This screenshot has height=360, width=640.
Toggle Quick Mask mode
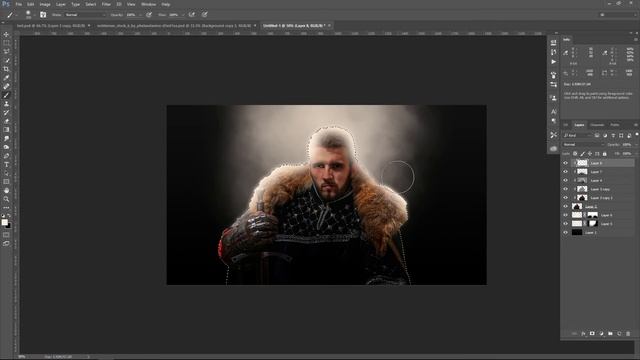[x=6, y=235]
